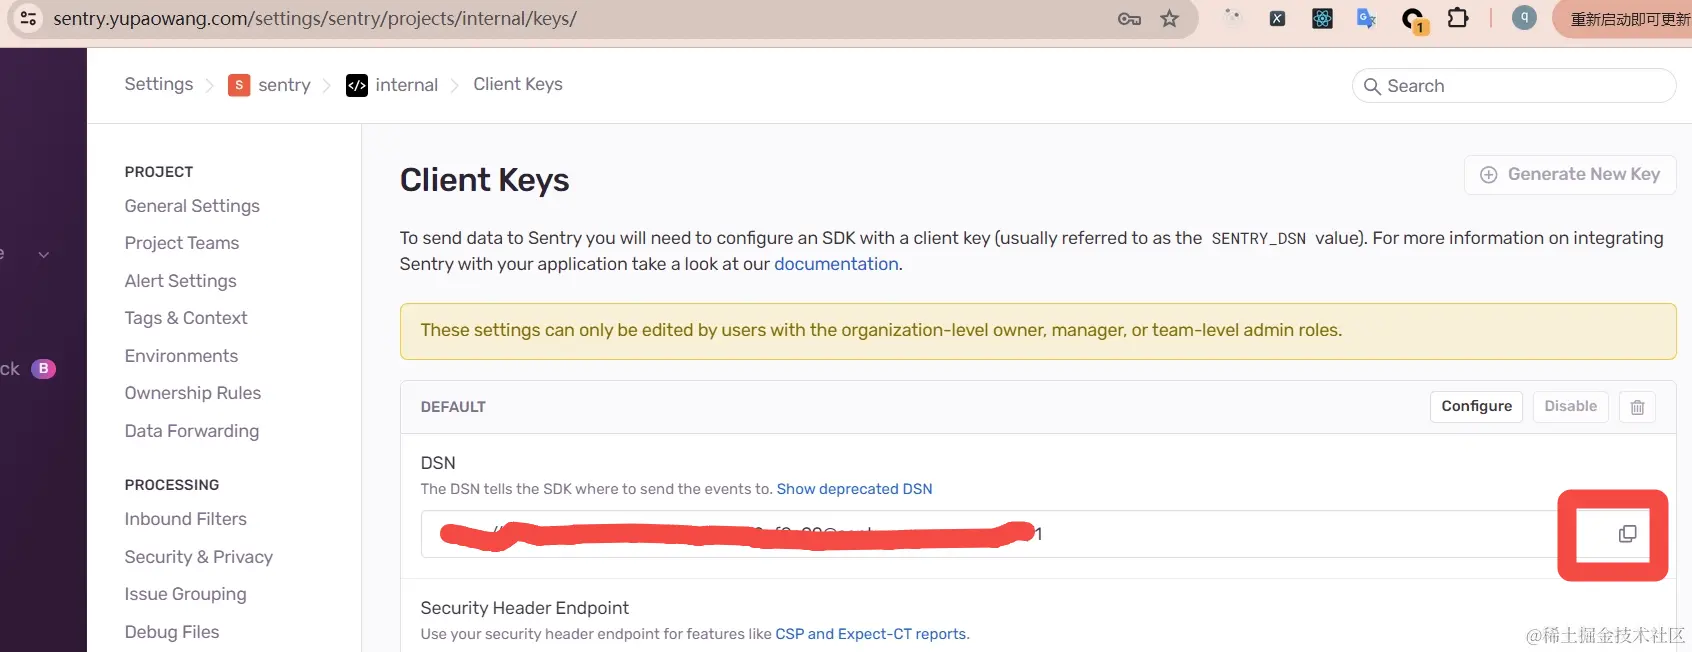The width and height of the screenshot is (1692, 652).
Task: Show the deprecated DSN
Action: point(854,489)
